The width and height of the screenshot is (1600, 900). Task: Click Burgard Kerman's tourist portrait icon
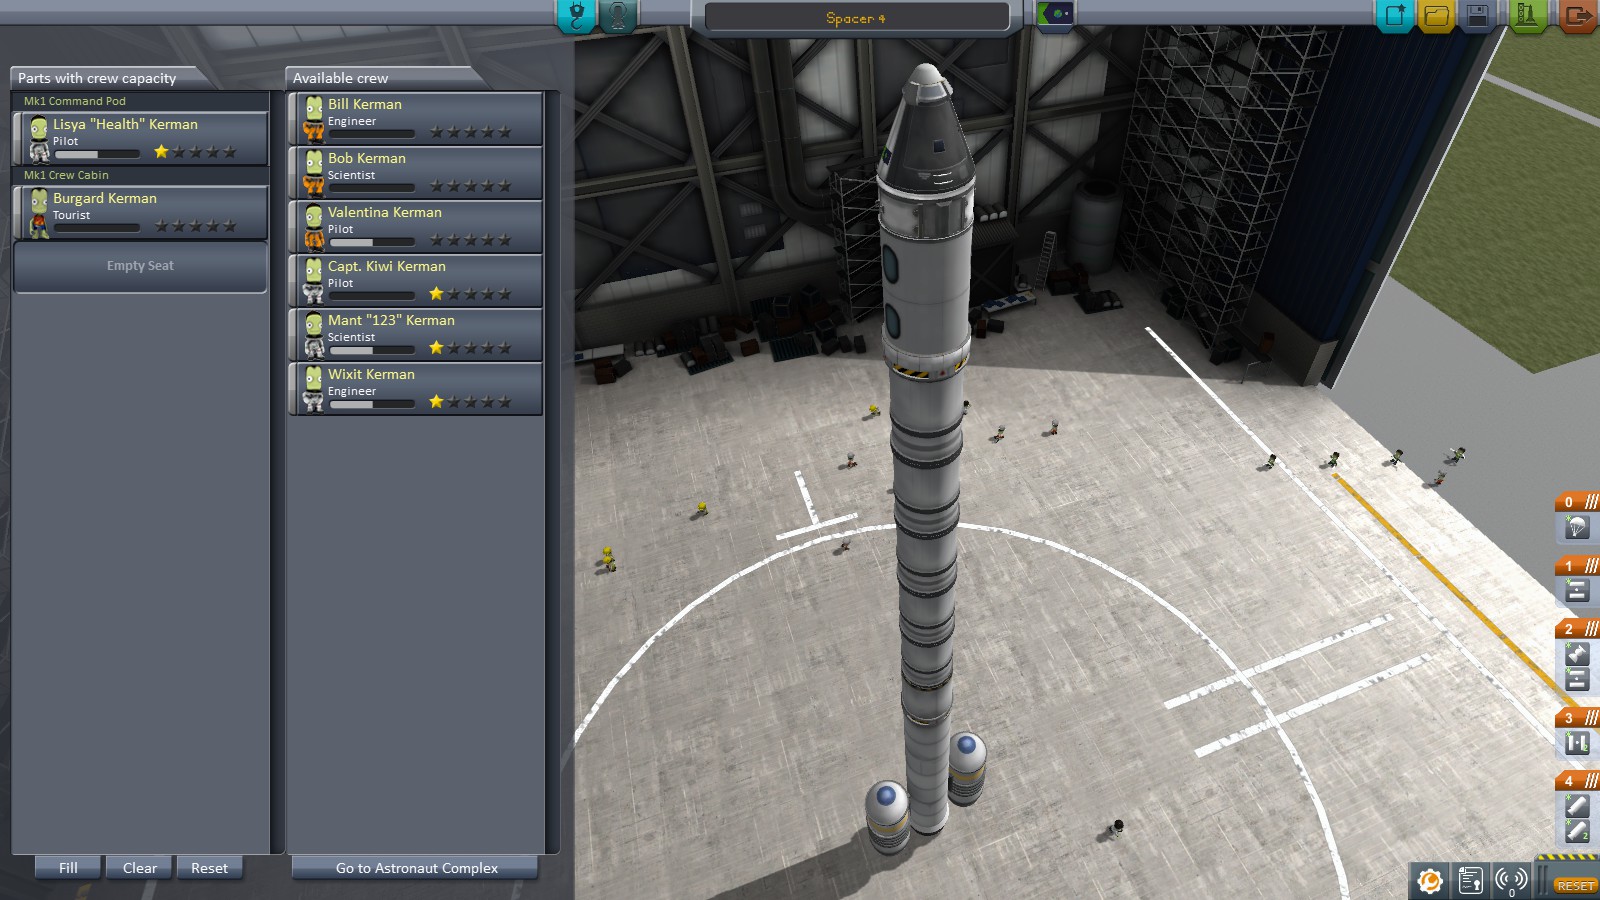[x=39, y=213]
